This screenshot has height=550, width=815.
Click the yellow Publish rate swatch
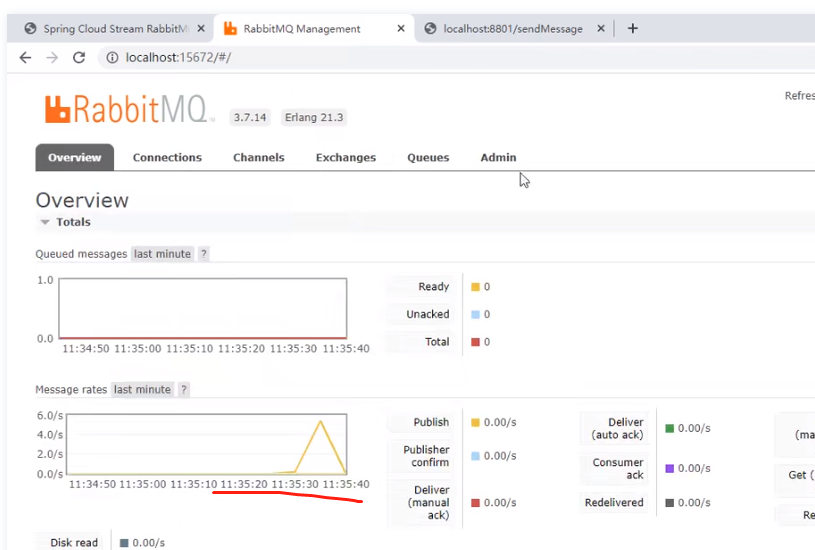(x=475, y=423)
